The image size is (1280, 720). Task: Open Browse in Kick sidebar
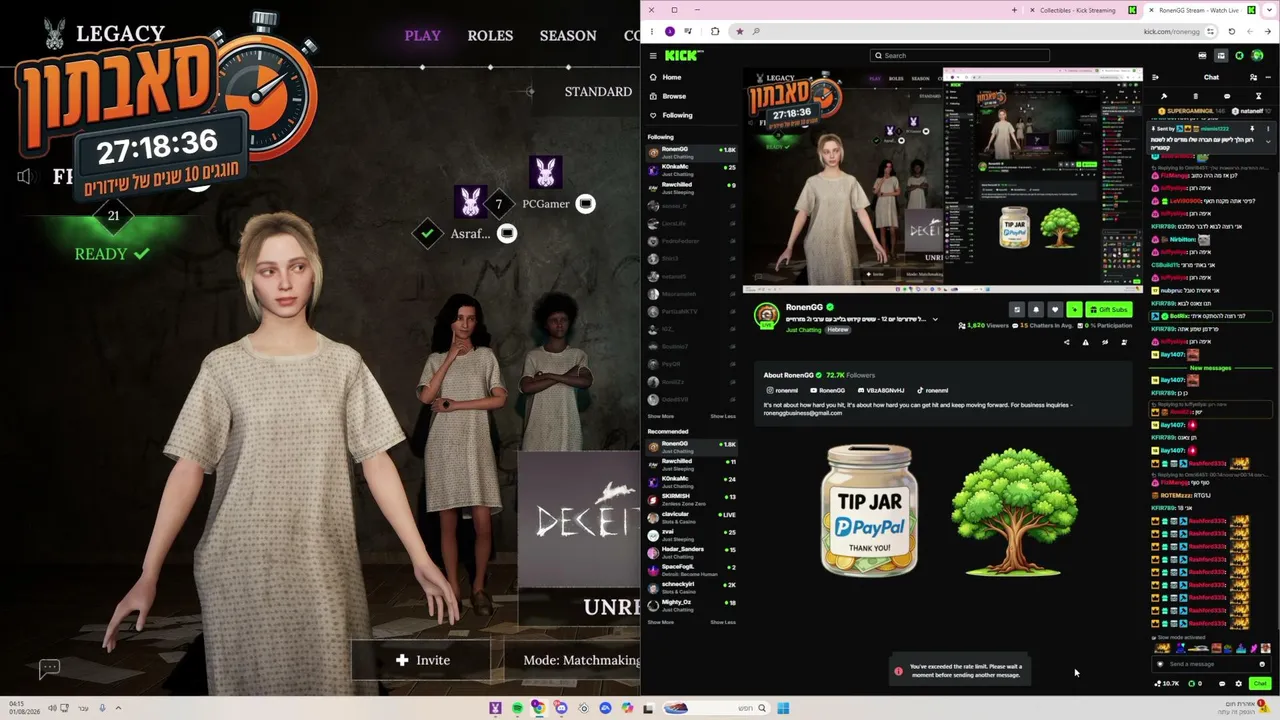pos(674,96)
